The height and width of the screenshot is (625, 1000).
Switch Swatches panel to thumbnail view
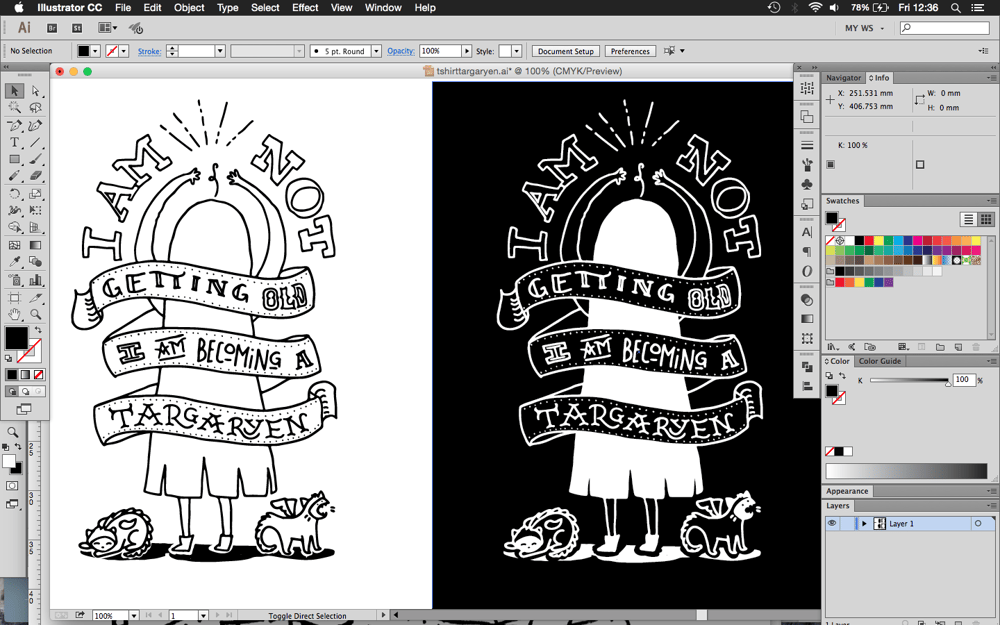point(986,219)
